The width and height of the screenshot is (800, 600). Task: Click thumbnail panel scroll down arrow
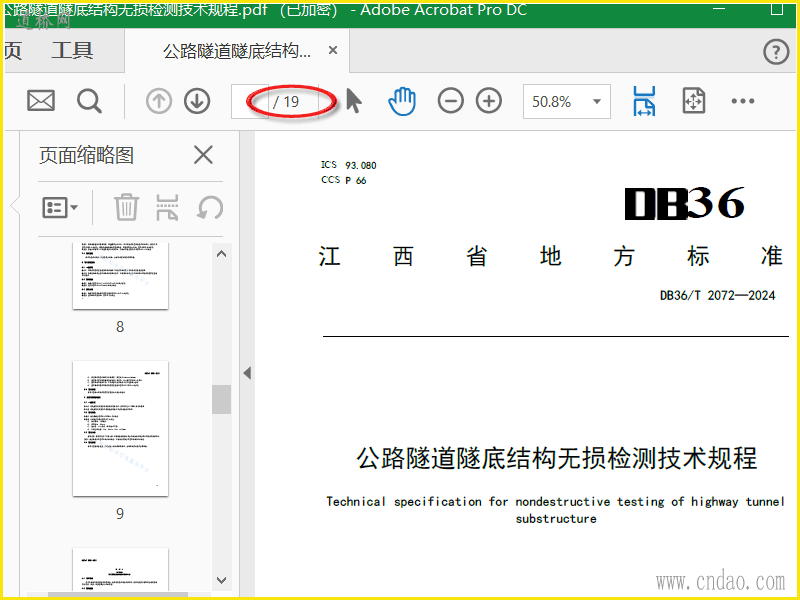tap(221, 580)
